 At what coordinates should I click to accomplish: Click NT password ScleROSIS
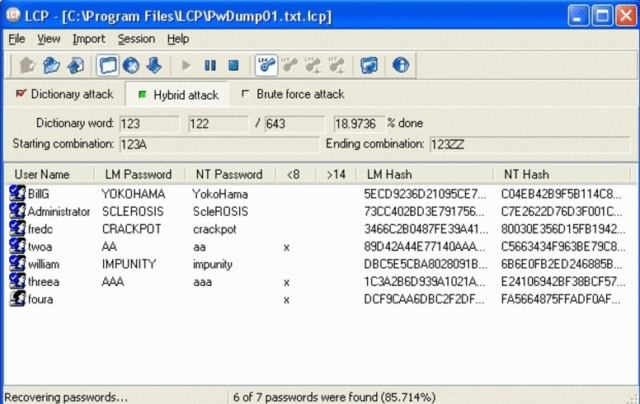(220, 211)
